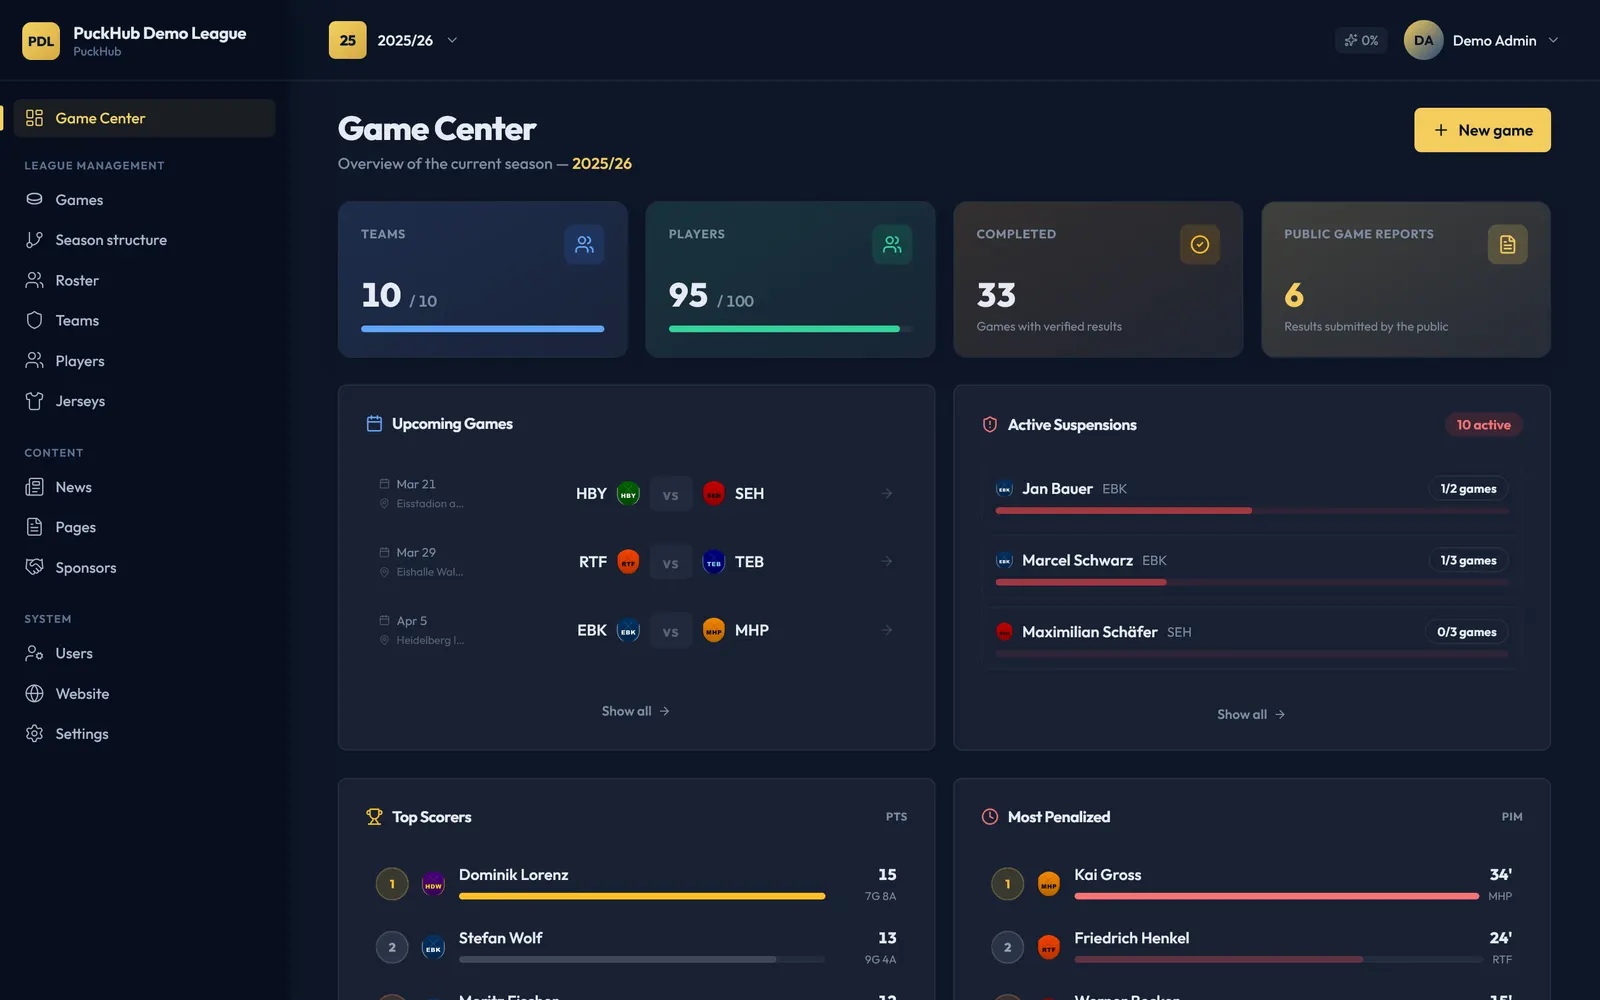Click the 0% sparkle status badge
The image size is (1600, 1000).
[x=1361, y=40]
